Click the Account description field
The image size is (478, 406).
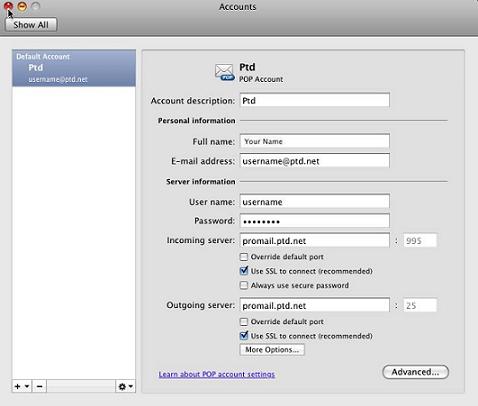[x=315, y=100]
